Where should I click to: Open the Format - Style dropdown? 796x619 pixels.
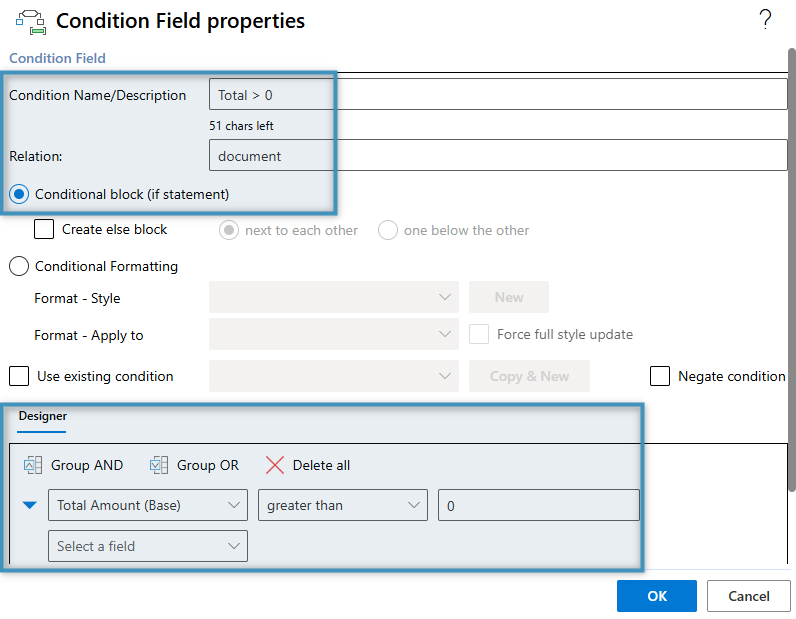pos(334,297)
